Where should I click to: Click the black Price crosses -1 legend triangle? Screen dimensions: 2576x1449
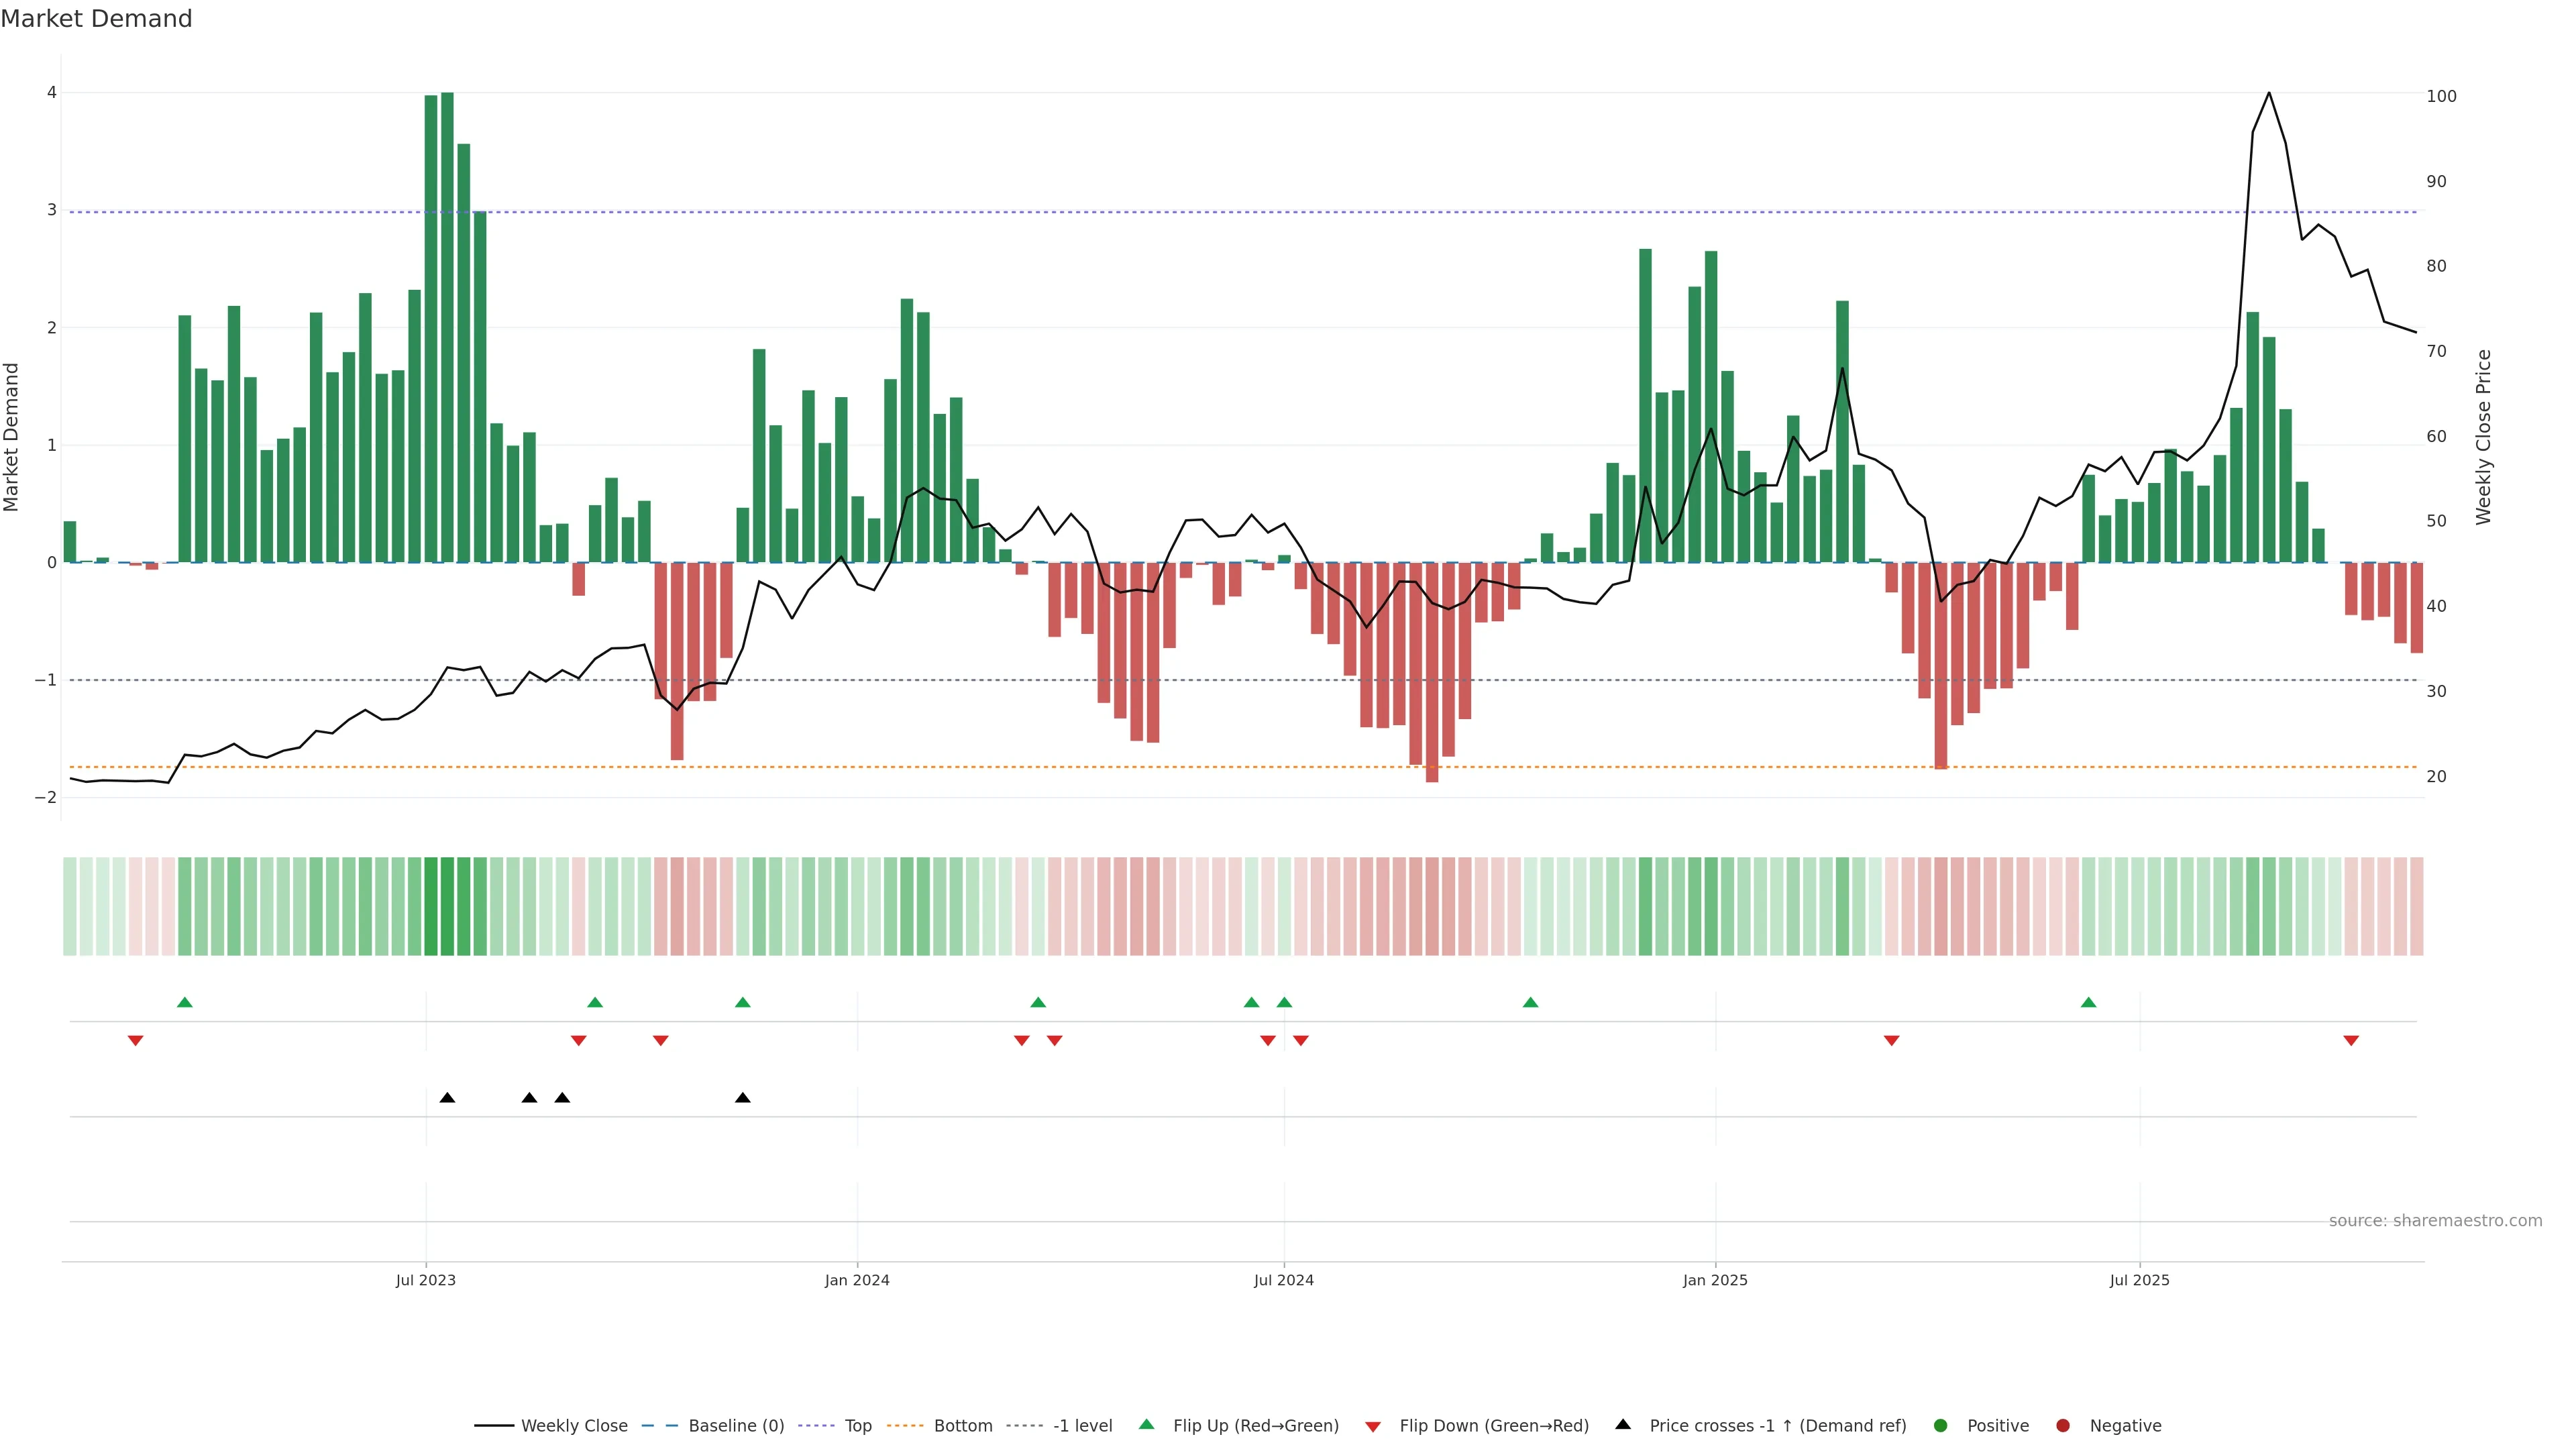(1622, 1424)
